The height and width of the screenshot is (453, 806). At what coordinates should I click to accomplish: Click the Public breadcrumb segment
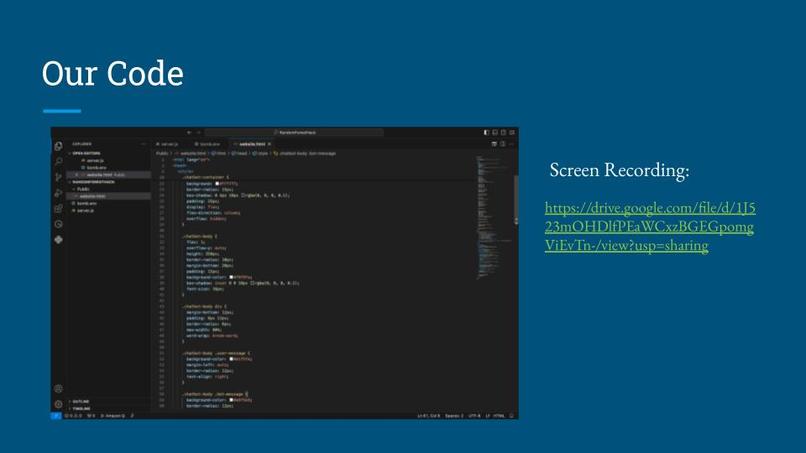tap(162, 153)
